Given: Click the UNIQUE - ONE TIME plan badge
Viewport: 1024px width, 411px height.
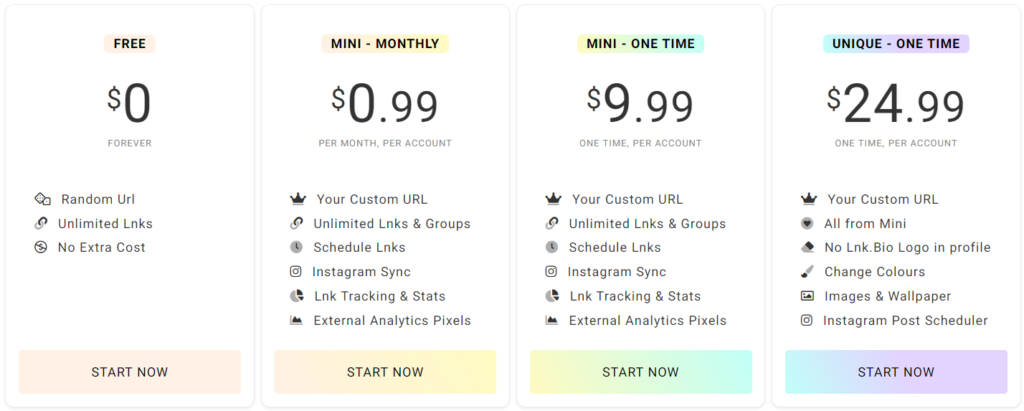Looking at the screenshot, I should coord(896,44).
